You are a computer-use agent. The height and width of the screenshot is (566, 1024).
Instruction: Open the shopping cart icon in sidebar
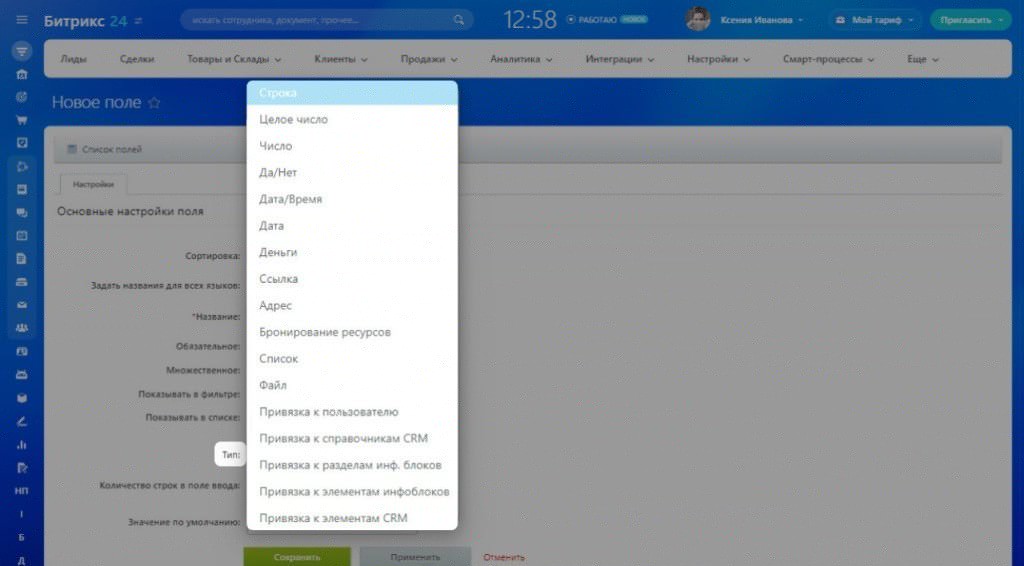[x=22, y=120]
